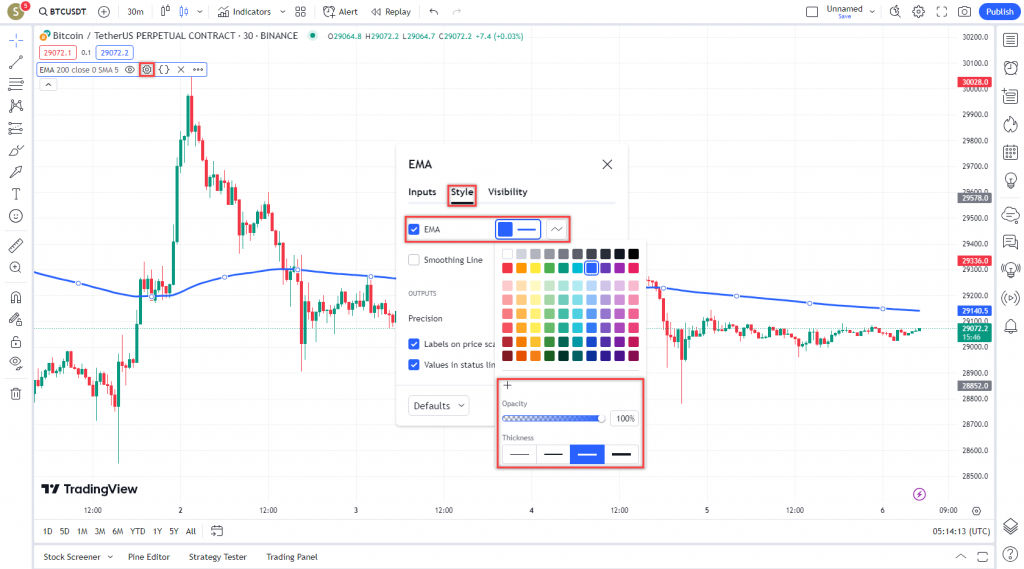Screen dimensions: 1024x569
Task: Open the Pine Editor tab
Action: tap(149, 557)
